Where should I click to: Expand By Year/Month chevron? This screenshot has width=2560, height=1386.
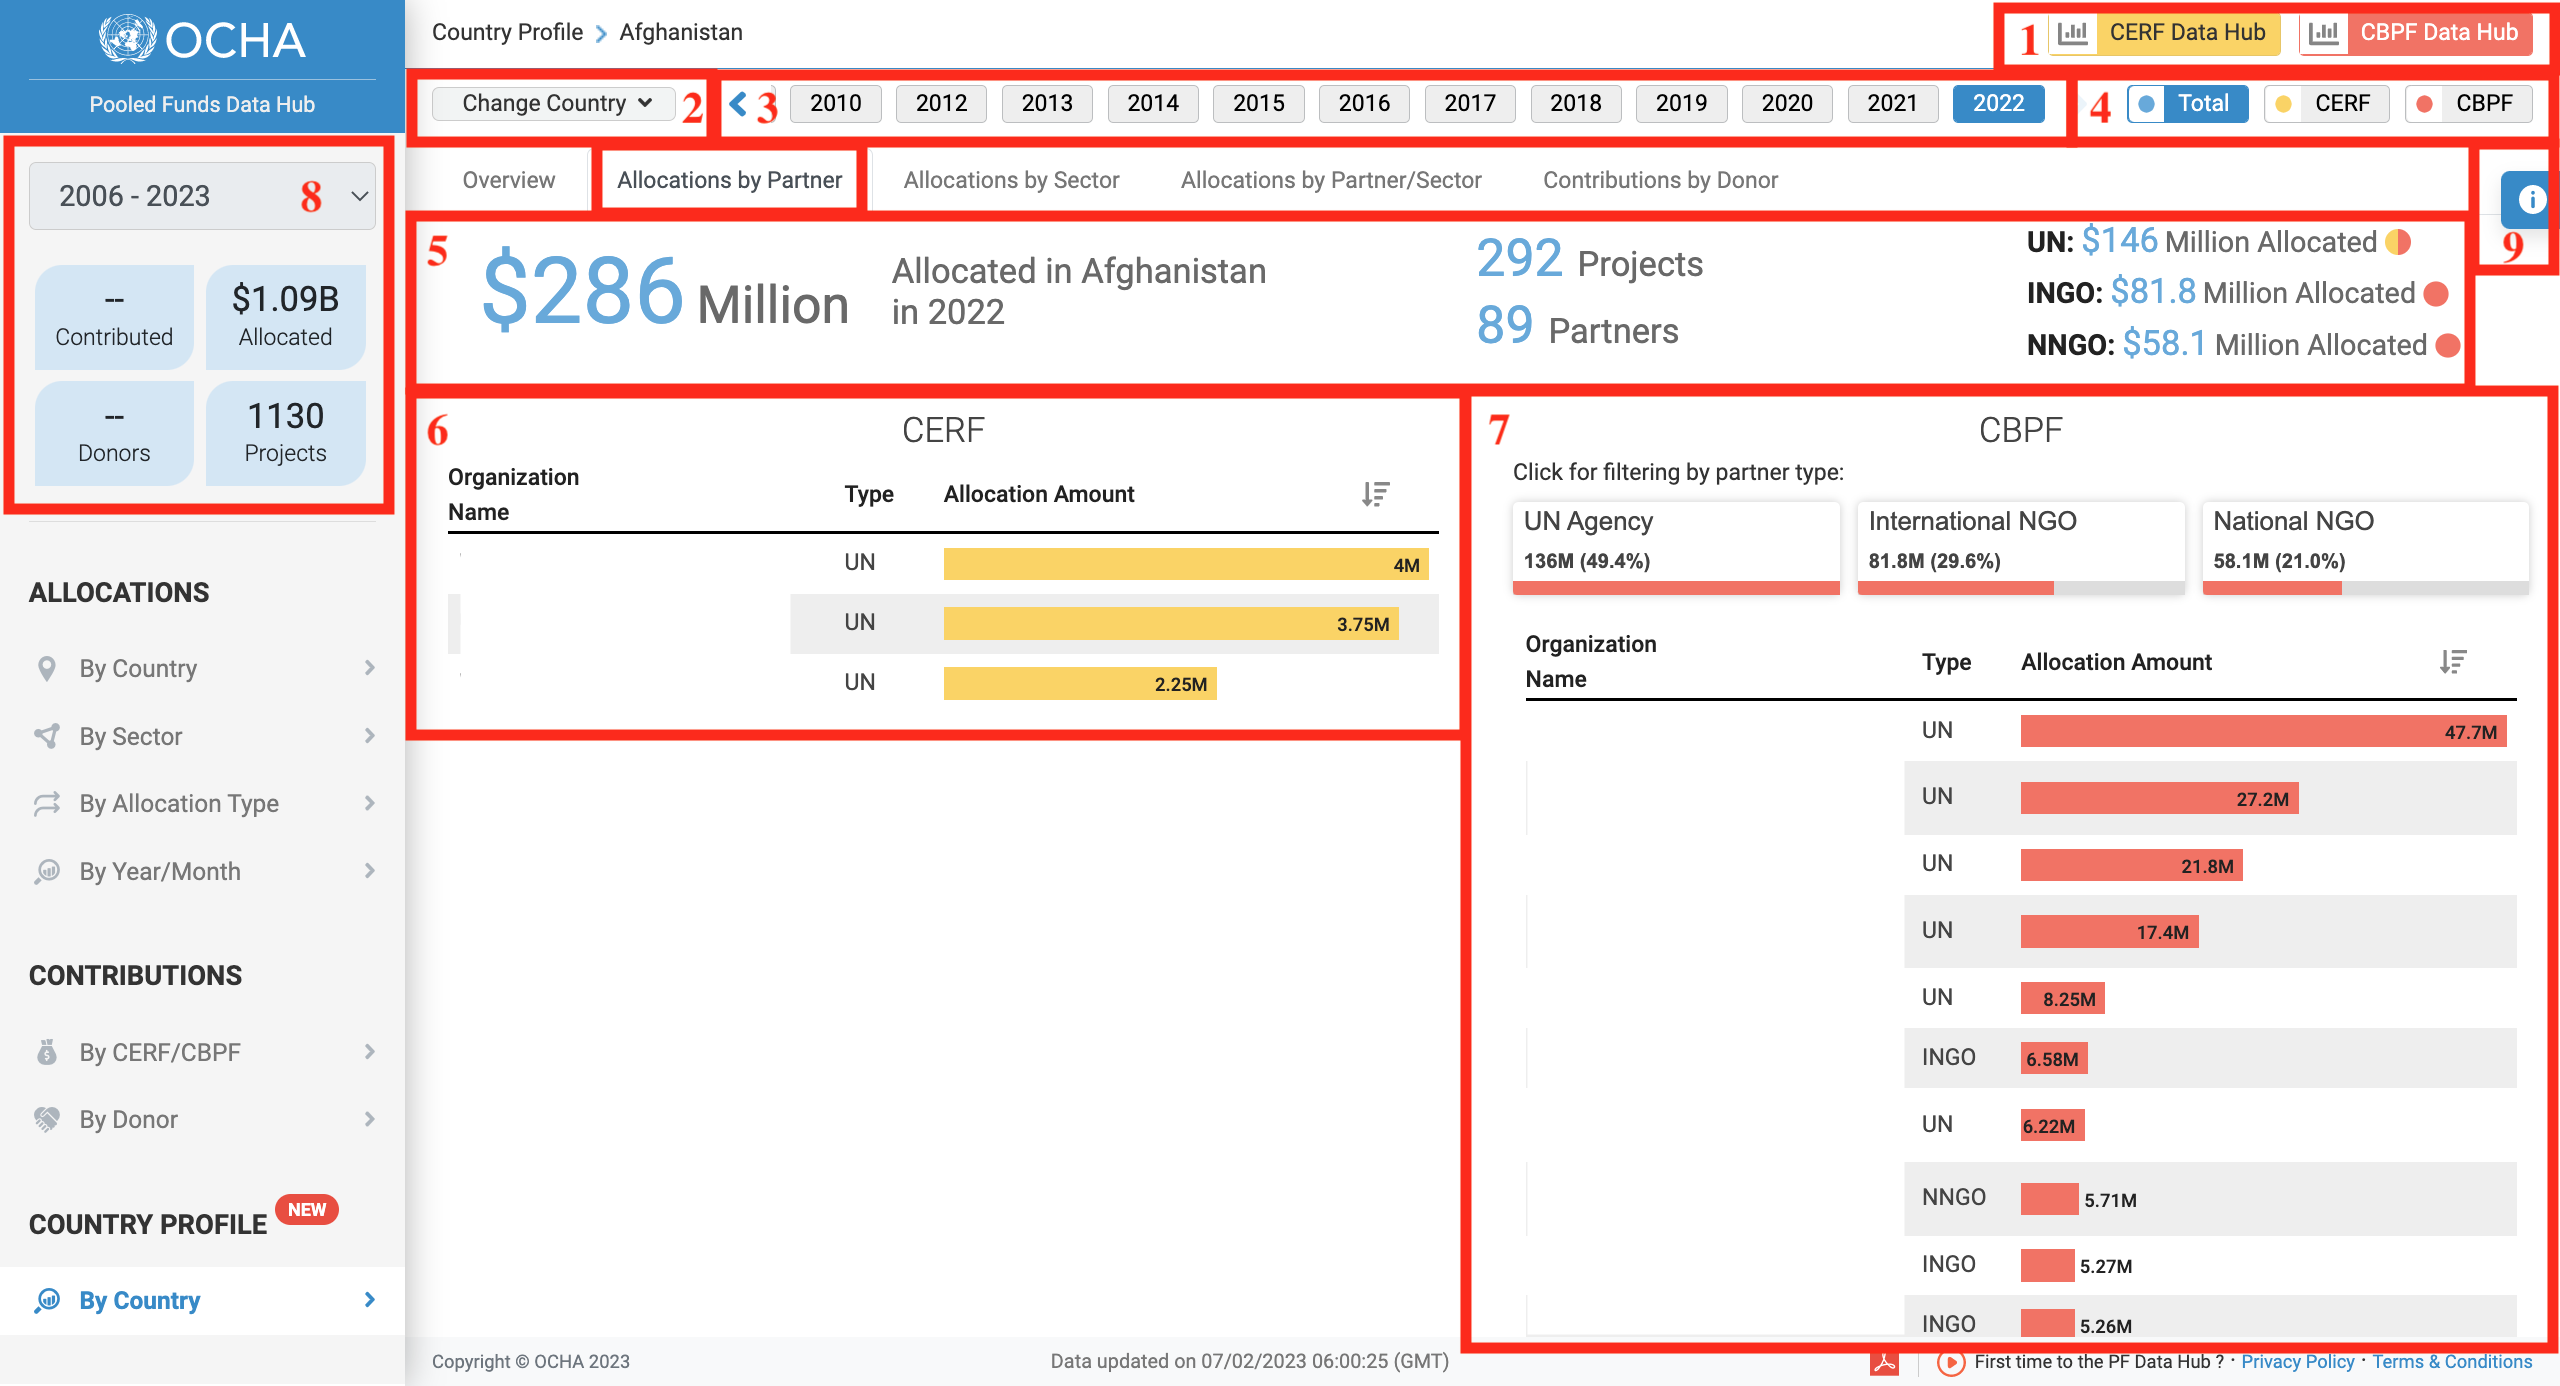click(x=370, y=871)
